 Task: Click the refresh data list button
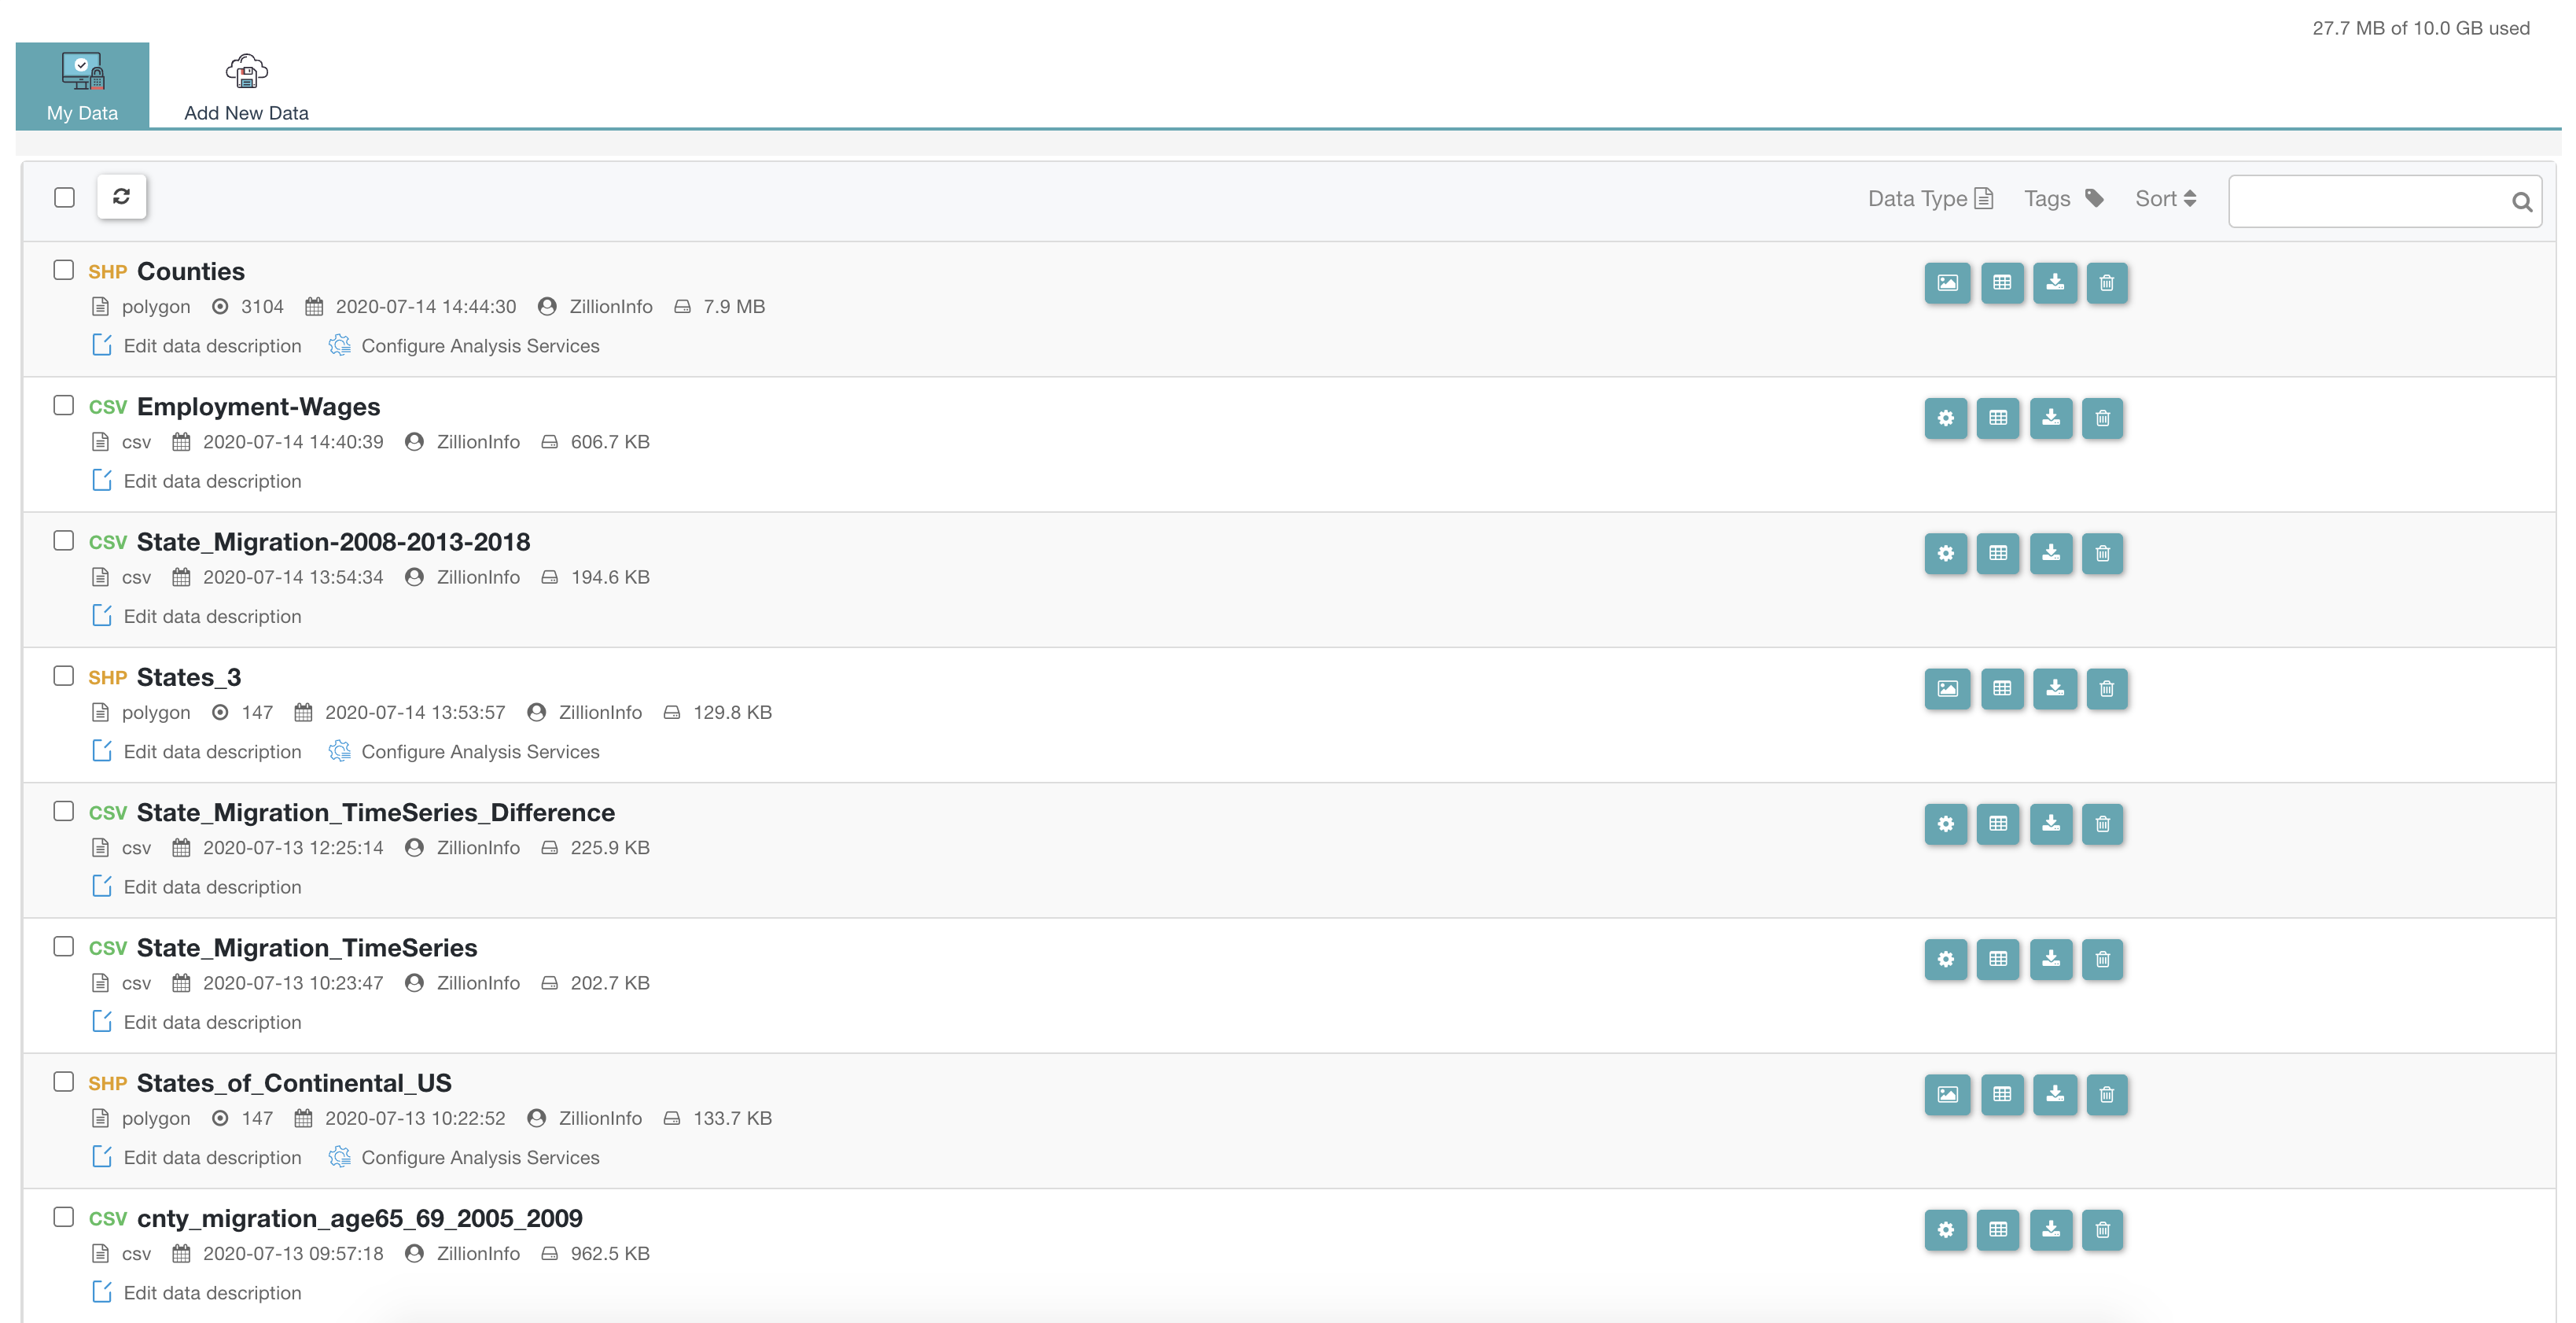click(121, 197)
